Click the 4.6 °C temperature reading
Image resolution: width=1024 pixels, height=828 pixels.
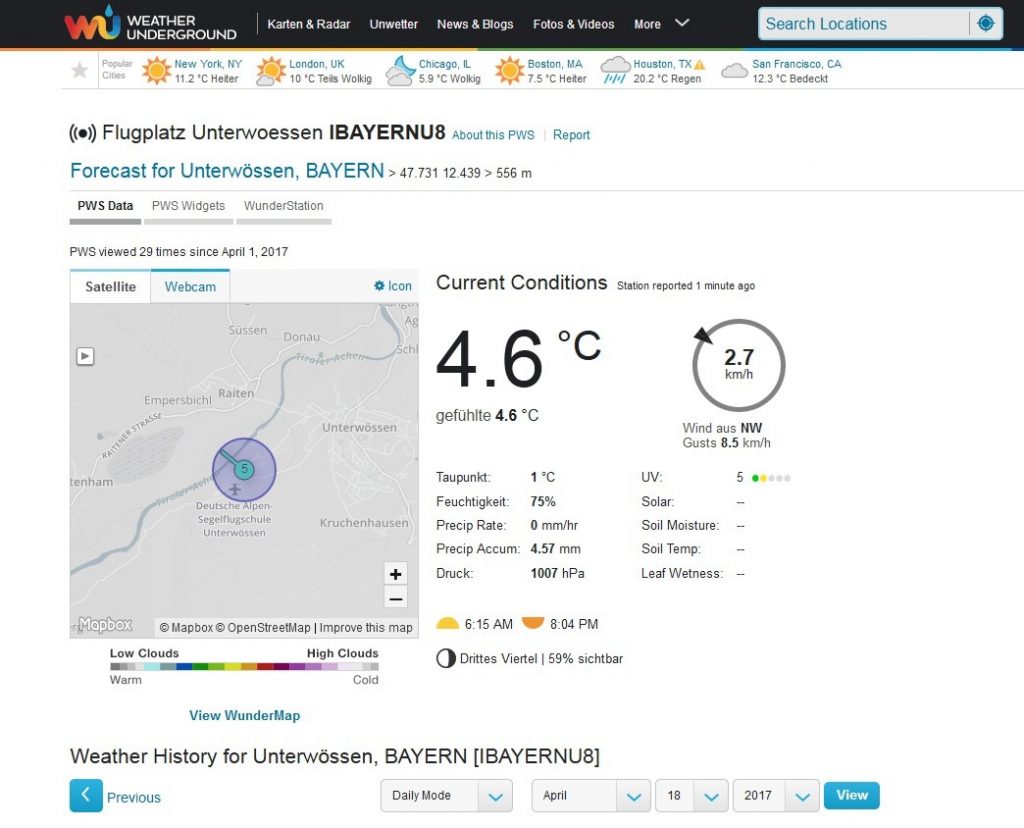pyautogui.click(x=518, y=358)
